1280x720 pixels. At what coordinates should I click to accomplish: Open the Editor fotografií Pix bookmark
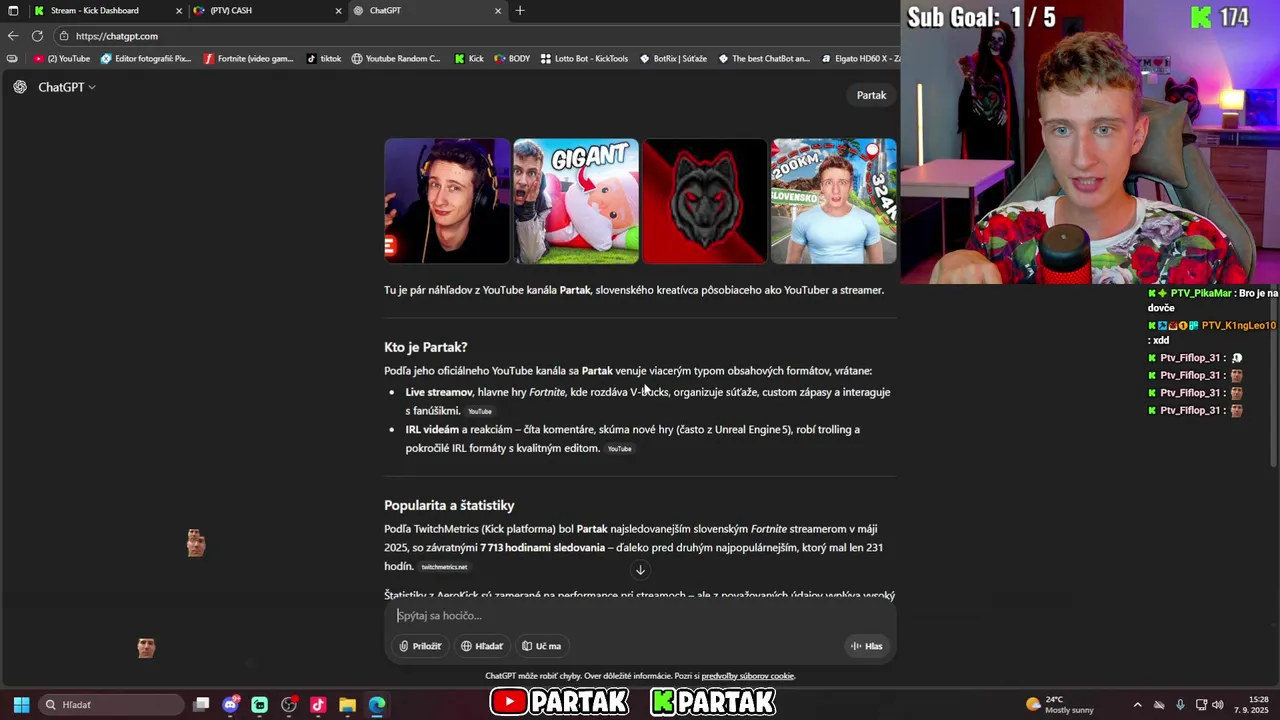[x=146, y=59]
